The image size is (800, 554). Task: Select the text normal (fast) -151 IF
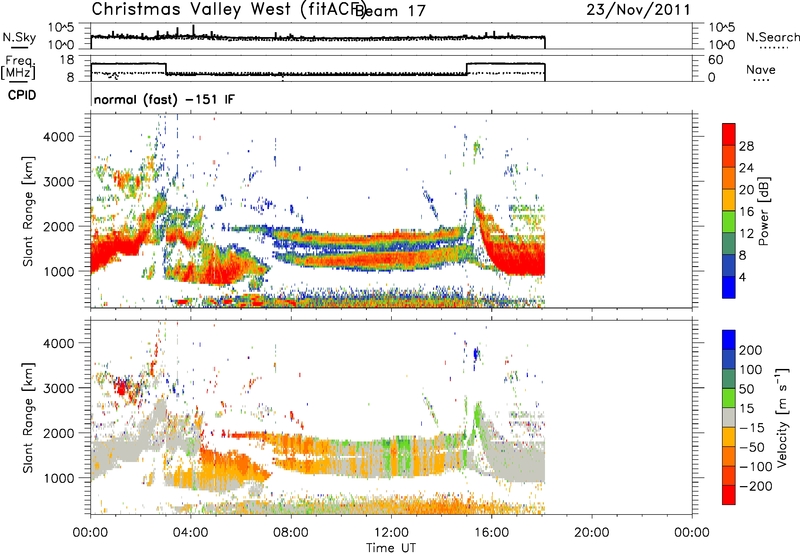pyautogui.click(x=164, y=99)
